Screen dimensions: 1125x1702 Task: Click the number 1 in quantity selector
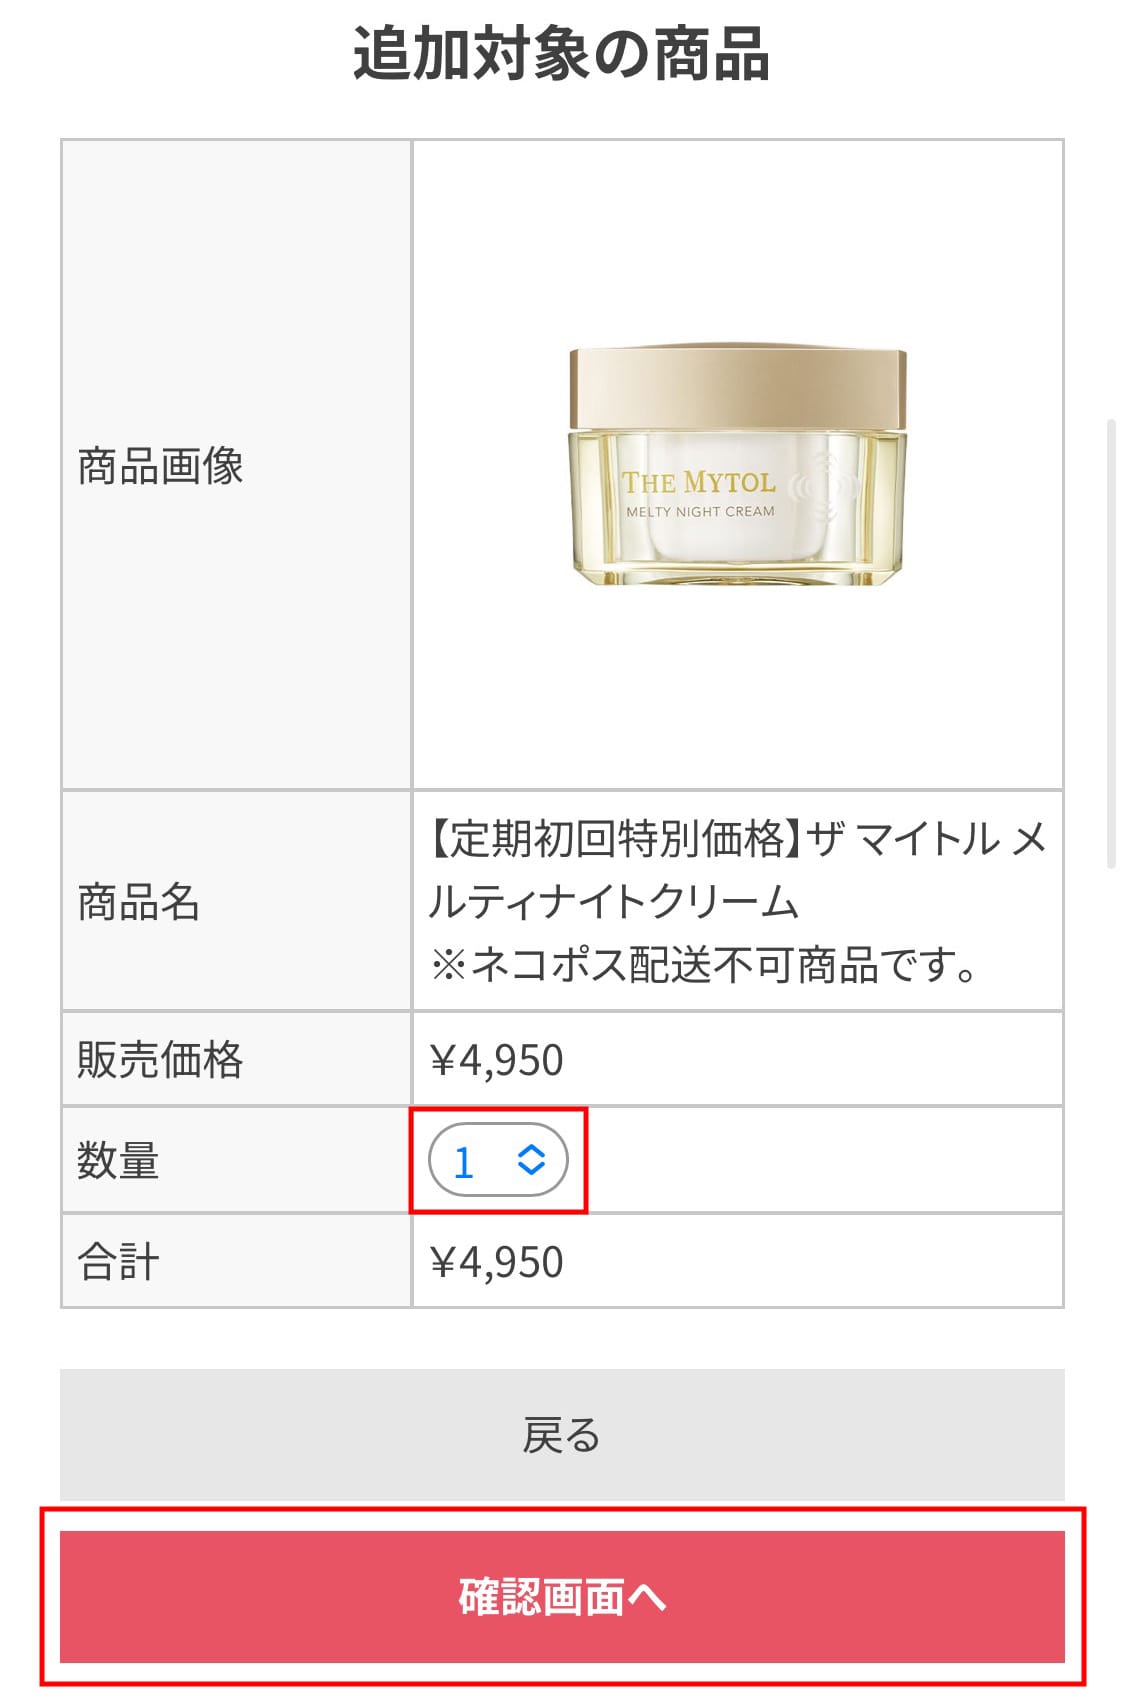pyautogui.click(x=463, y=1162)
